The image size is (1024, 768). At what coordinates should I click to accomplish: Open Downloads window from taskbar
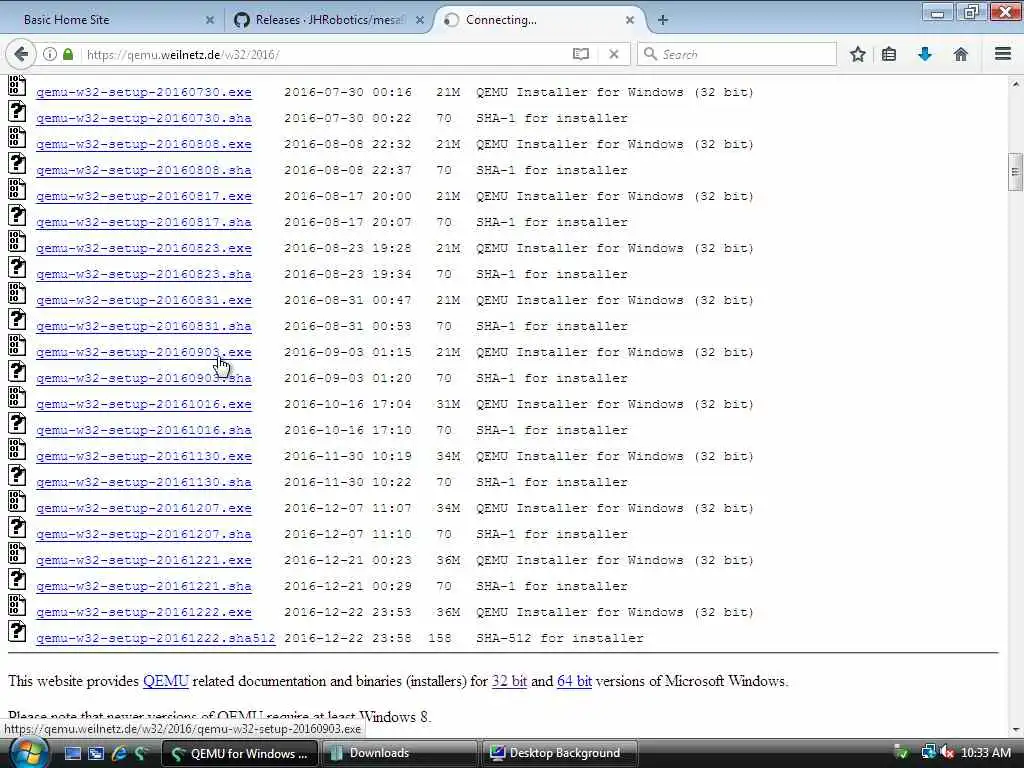pos(399,753)
